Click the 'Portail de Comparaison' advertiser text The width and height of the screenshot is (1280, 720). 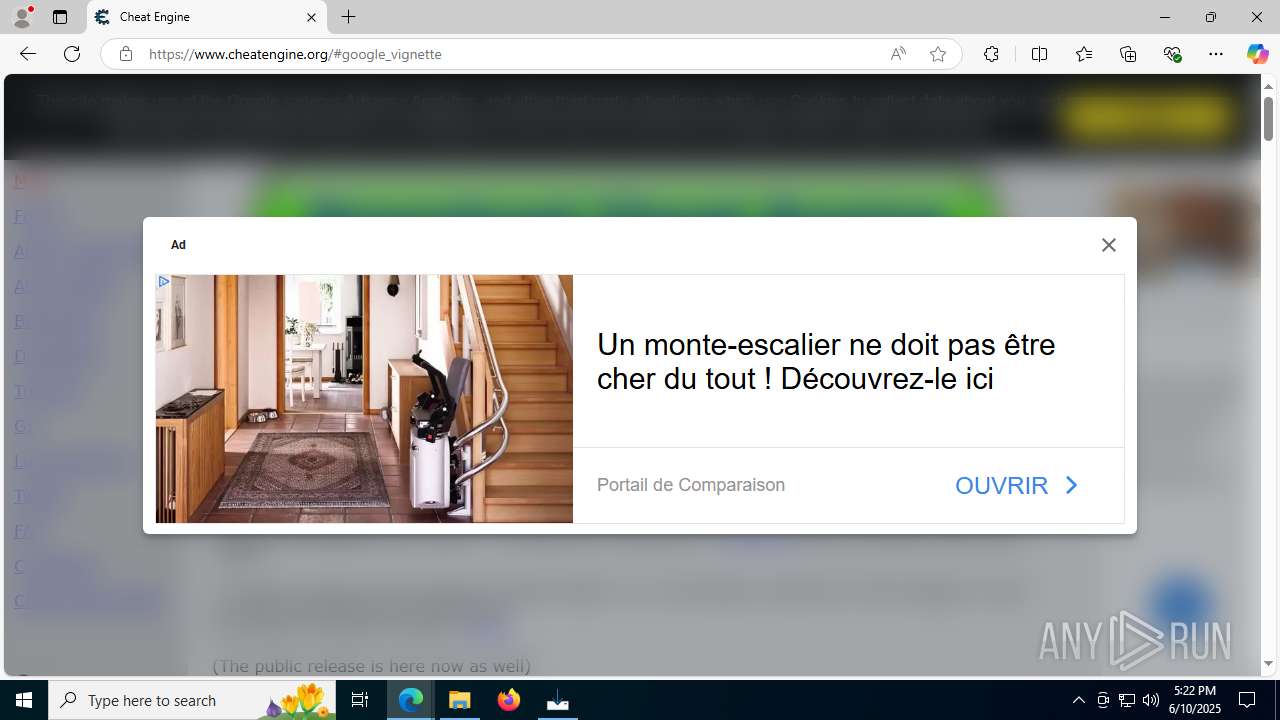(x=691, y=485)
